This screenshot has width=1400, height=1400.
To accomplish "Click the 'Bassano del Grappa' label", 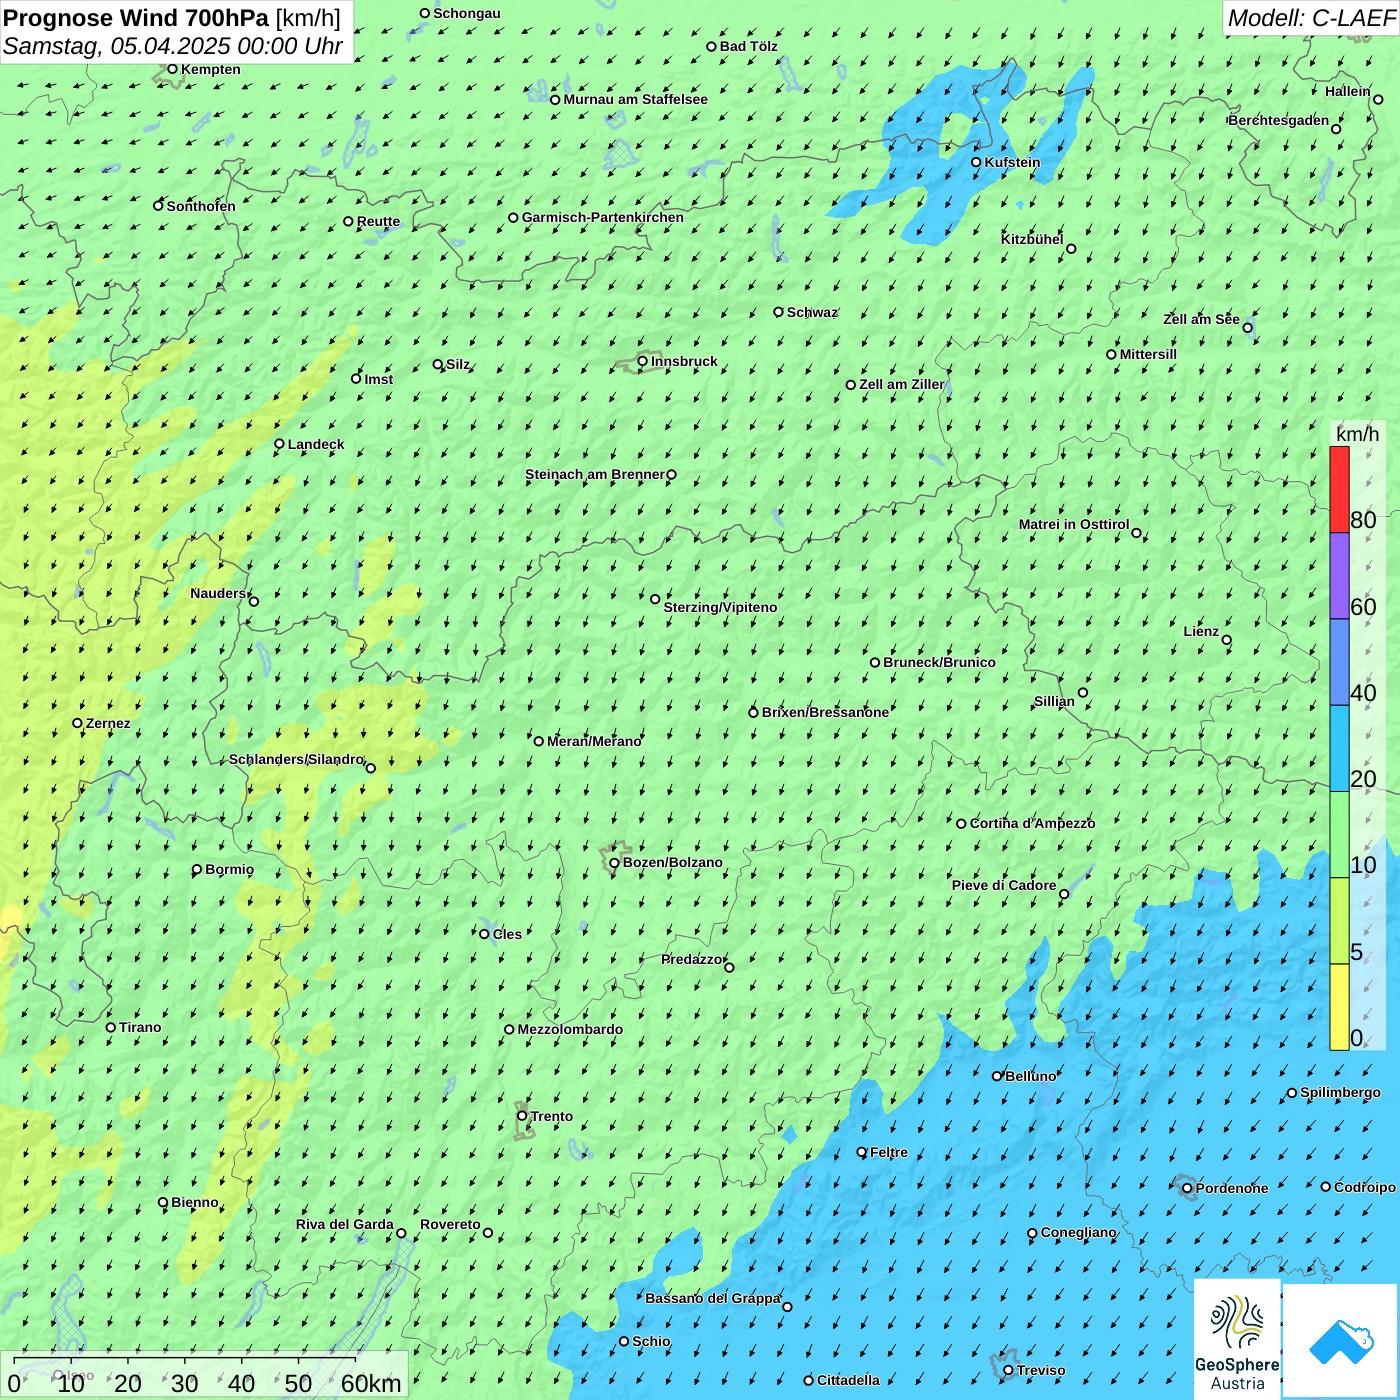I will click(x=713, y=1298).
